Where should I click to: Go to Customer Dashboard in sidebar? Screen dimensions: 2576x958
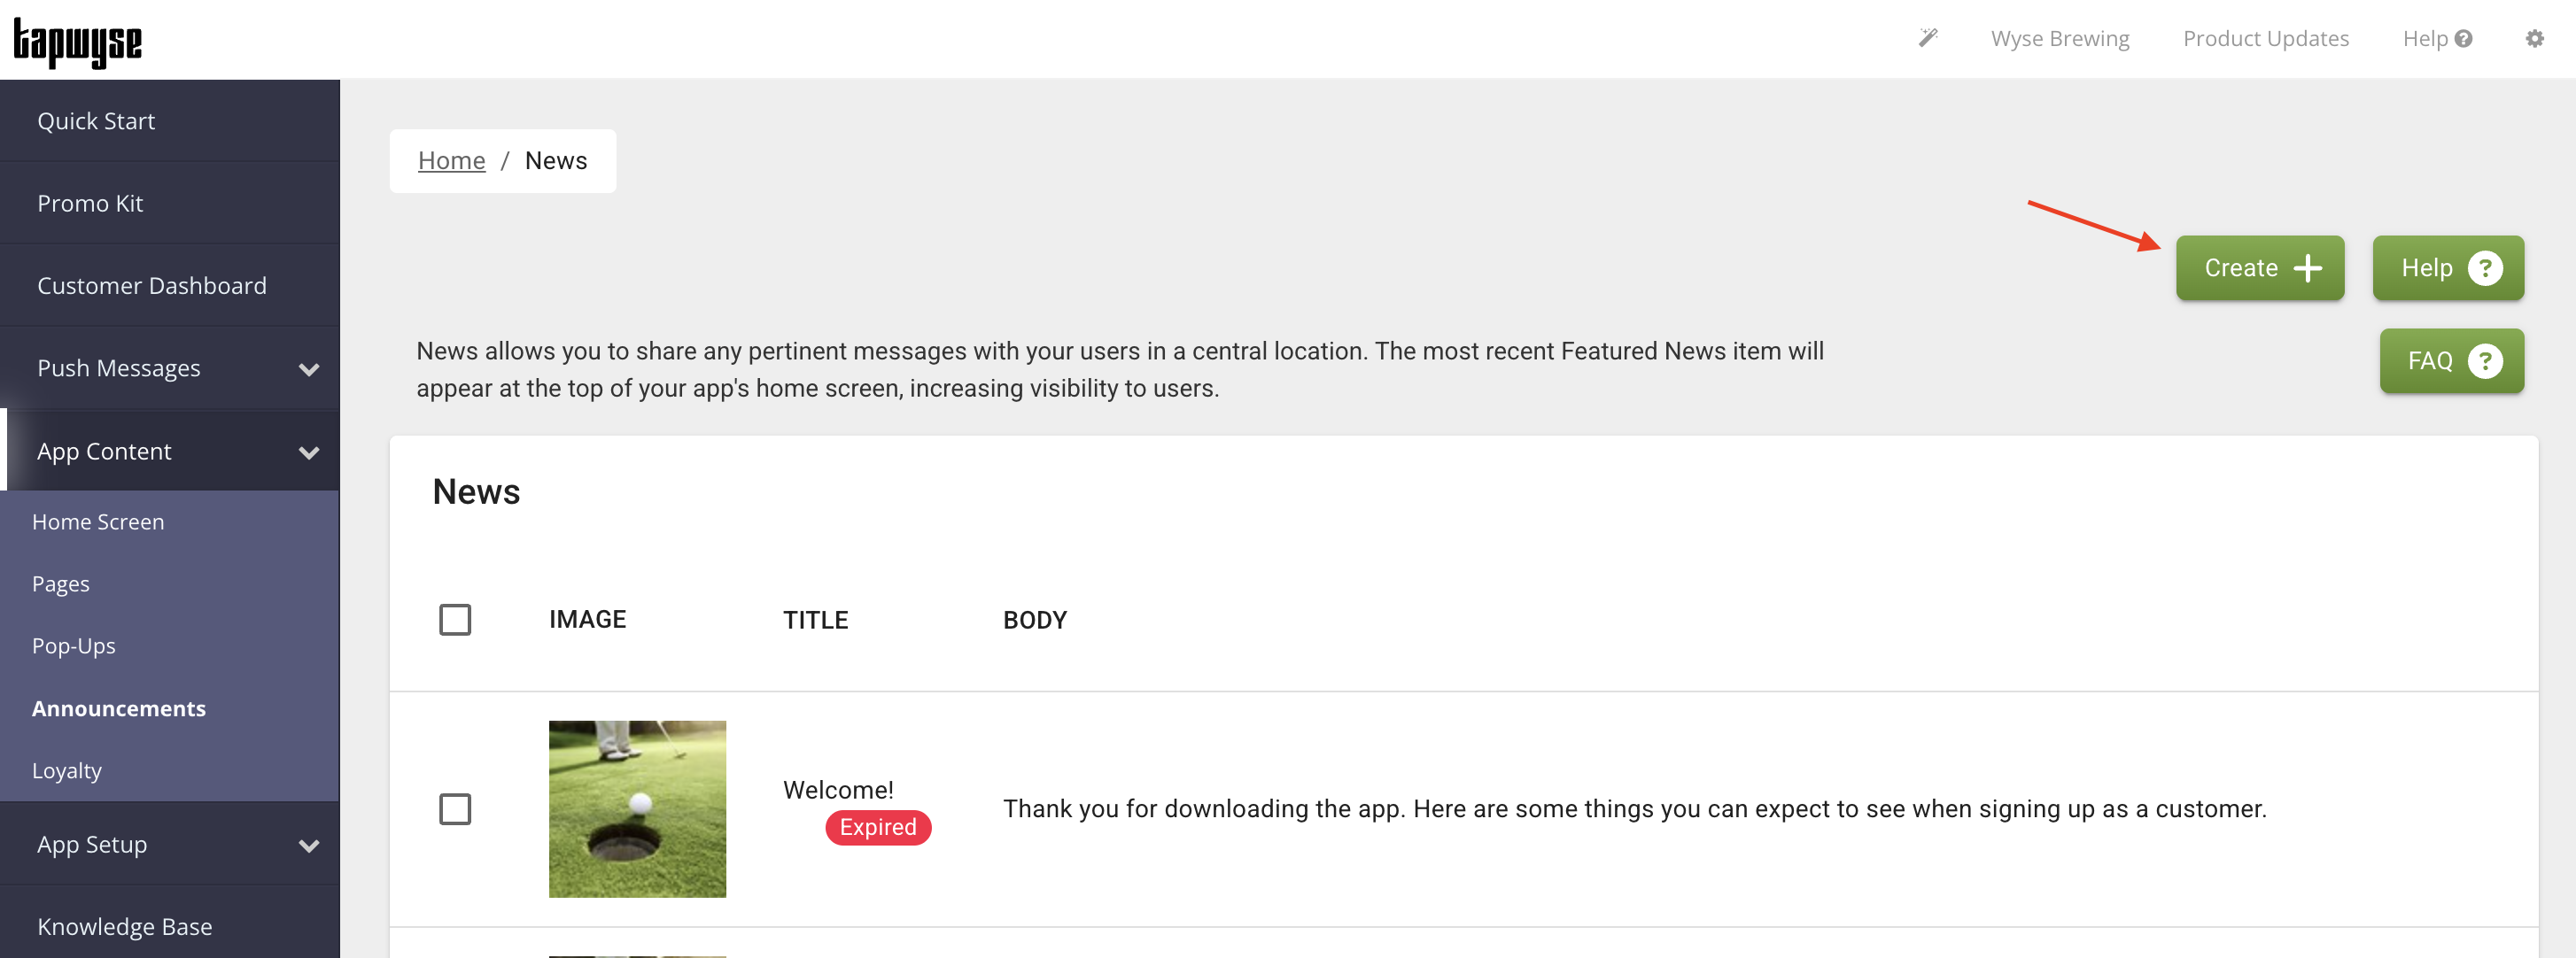tap(152, 286)
